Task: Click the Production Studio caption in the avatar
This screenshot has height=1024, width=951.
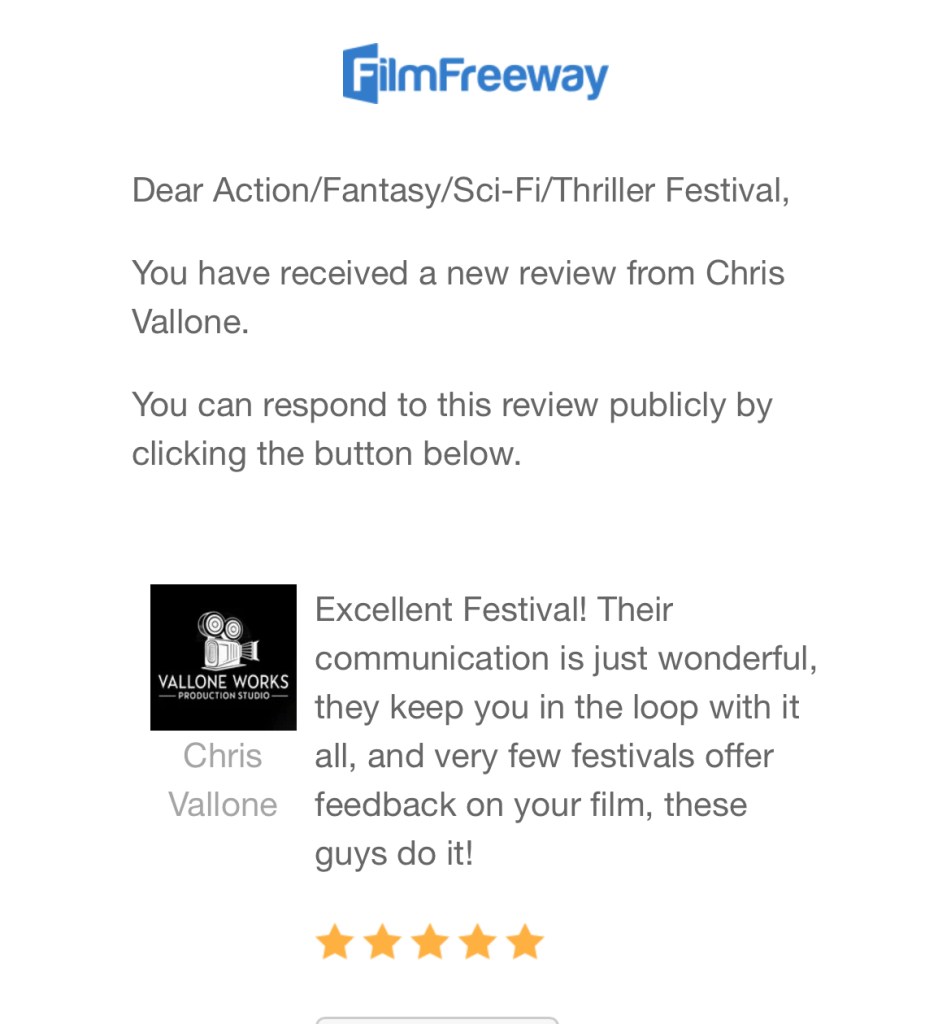Action: click(x=223, y=696)
